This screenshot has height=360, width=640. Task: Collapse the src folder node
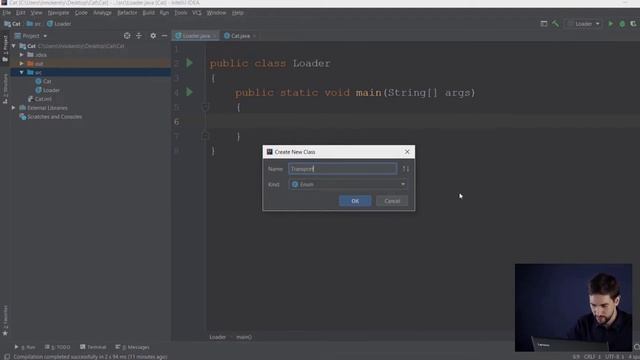(x=22, y=72)
